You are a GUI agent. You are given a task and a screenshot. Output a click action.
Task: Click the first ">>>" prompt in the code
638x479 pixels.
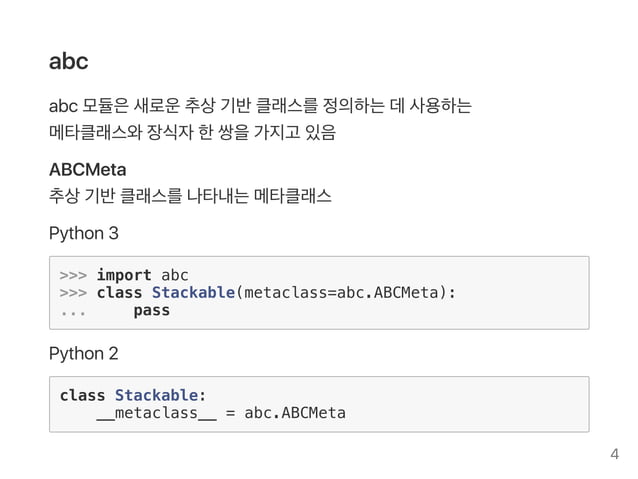73,276
